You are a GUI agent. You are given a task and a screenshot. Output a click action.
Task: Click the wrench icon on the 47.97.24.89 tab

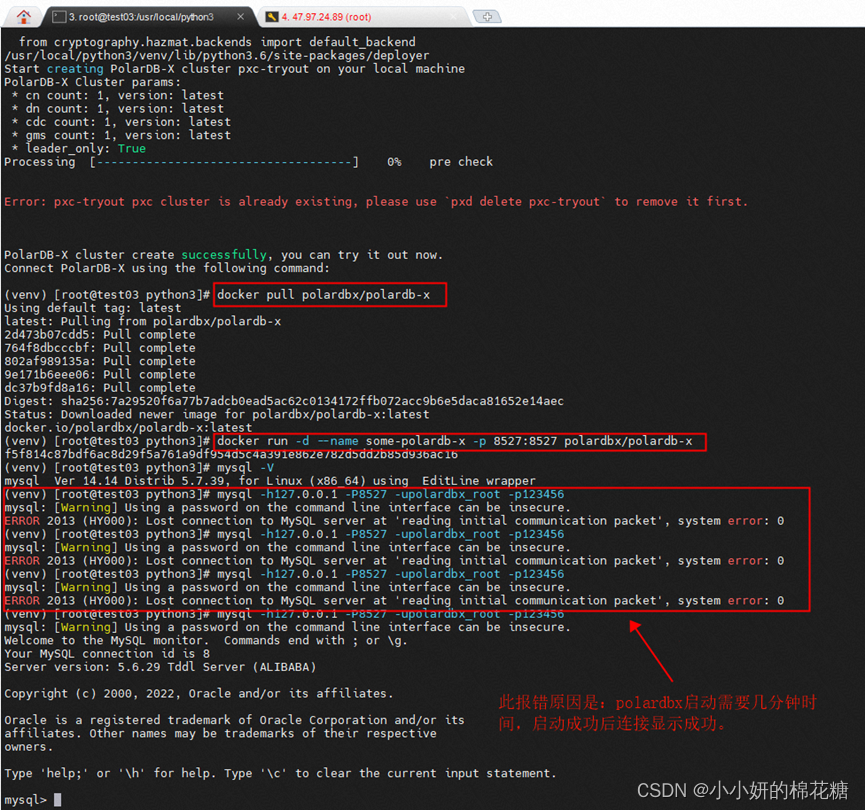[272, 17]
